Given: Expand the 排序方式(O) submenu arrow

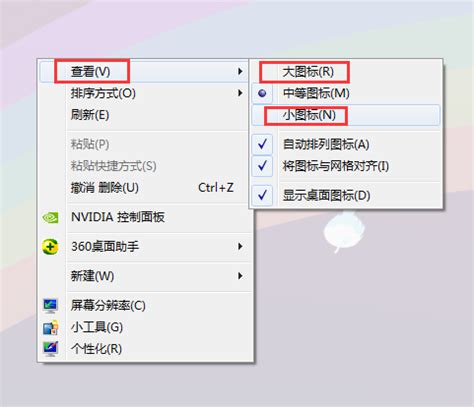Looking at the screenshot, I should click(240, 93).
